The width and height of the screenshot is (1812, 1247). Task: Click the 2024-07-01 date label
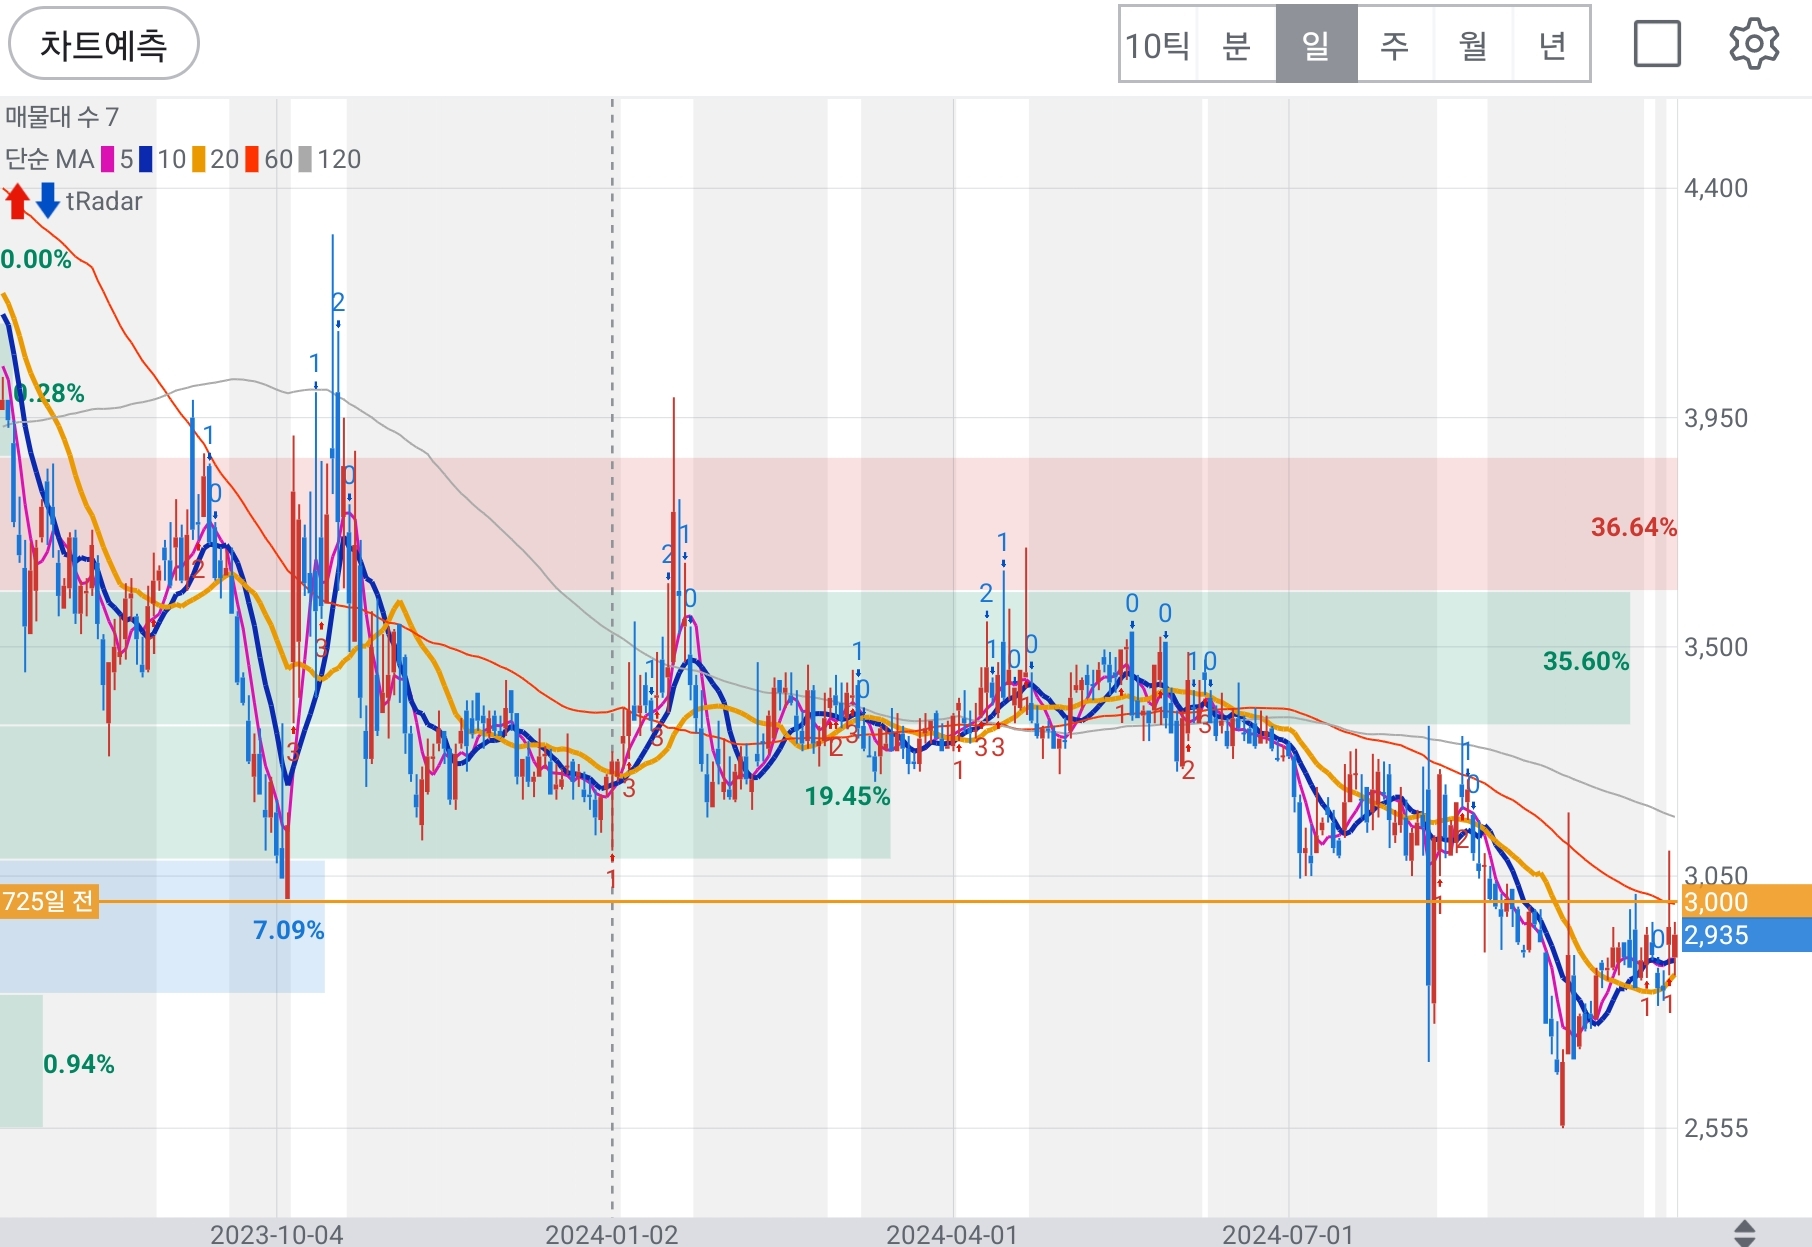click(1288, 1235)
